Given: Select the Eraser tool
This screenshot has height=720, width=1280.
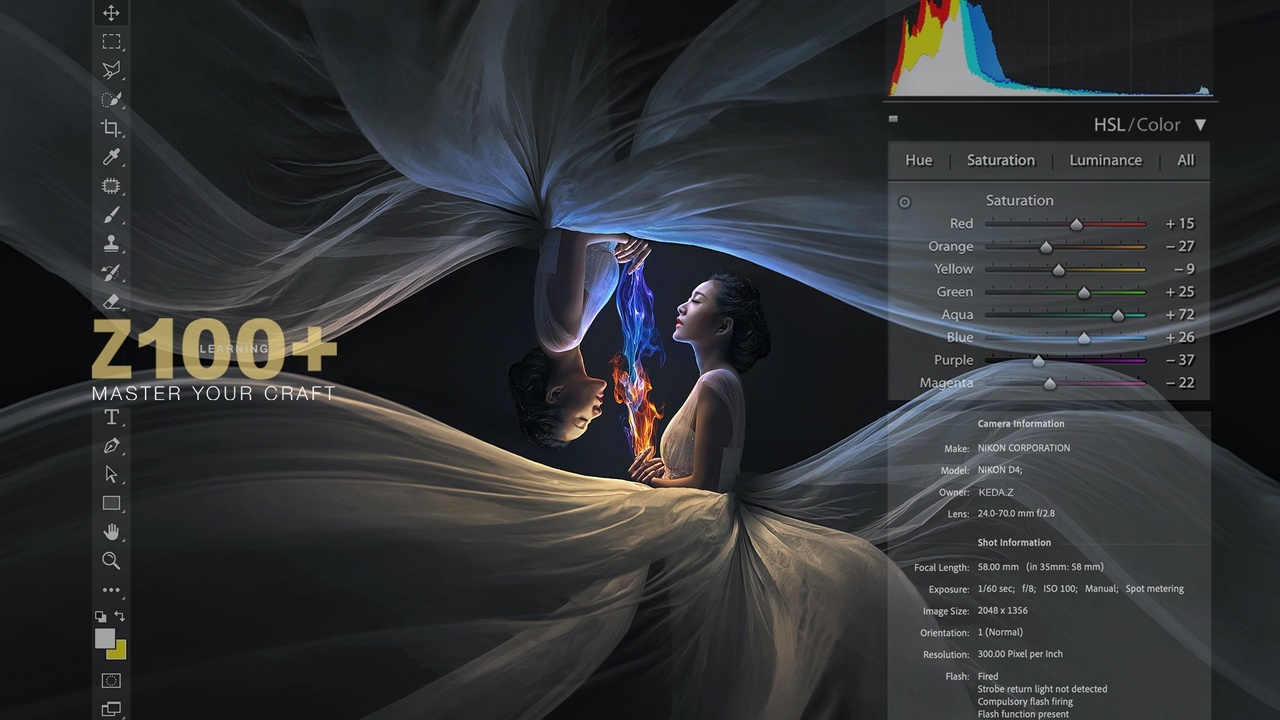Looking at the screenshot, I should click(111, 301).
